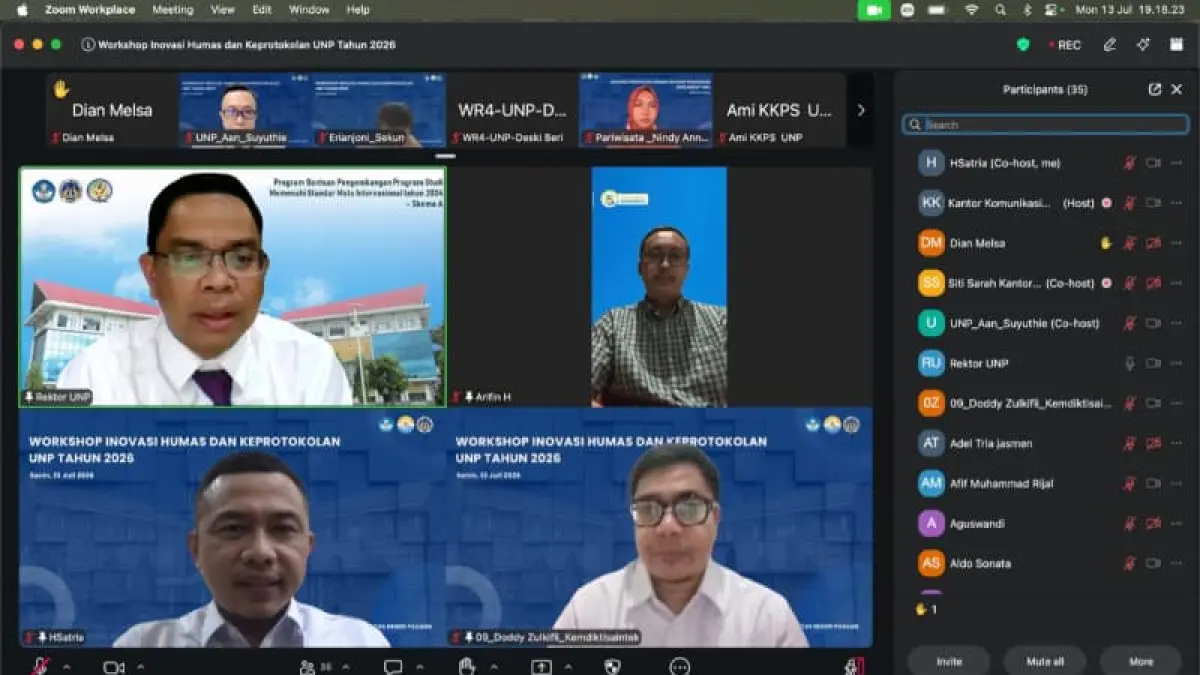Open the Window menu
1200x675 pixels.
coord(309,10)
